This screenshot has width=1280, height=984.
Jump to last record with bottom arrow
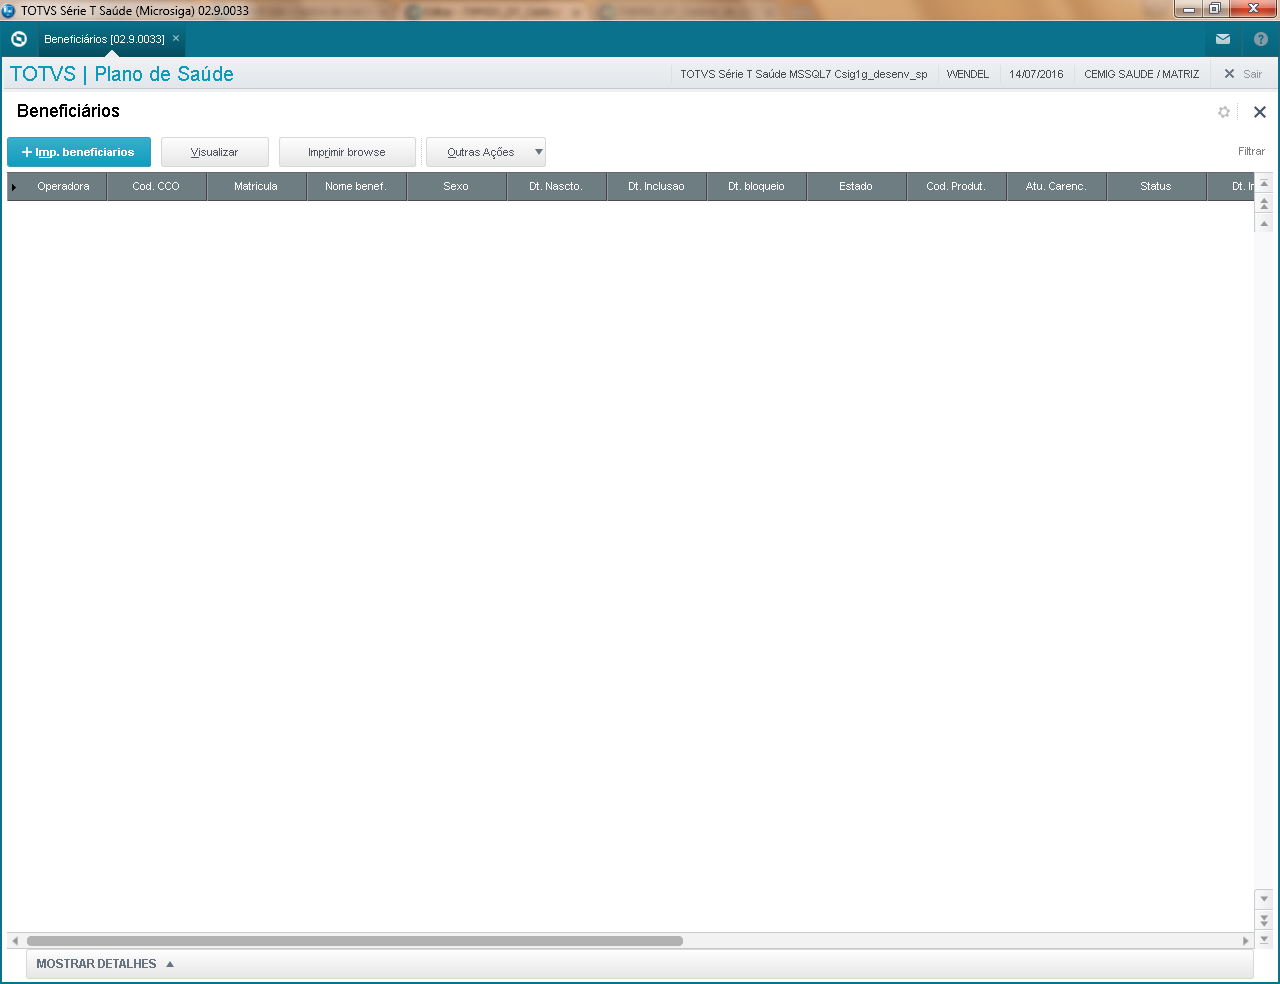click(x=1264, y=939)
